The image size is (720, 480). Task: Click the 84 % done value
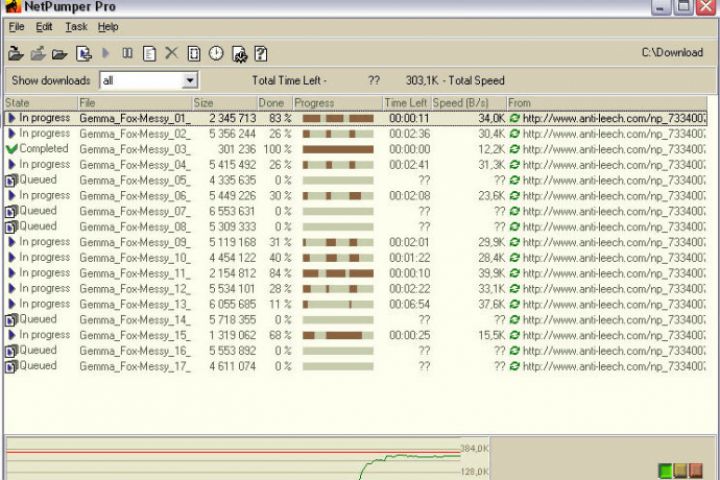(280, 273)
